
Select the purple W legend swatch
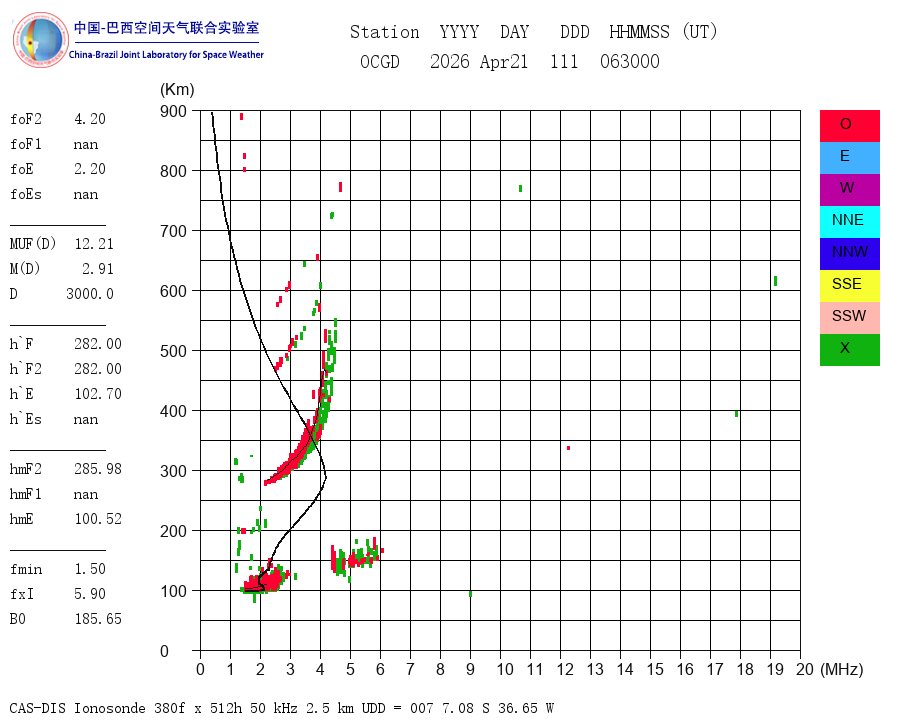[849, 190]
